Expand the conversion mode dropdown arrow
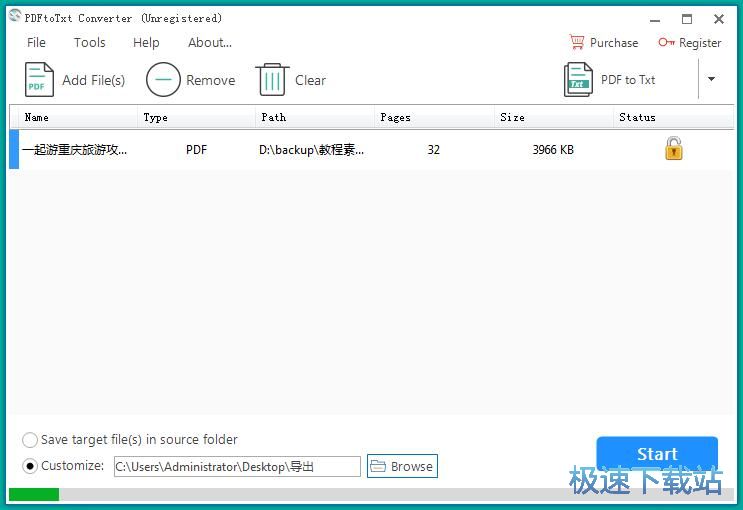This screenshot has width=743, height=510. (x=711, y=79)
